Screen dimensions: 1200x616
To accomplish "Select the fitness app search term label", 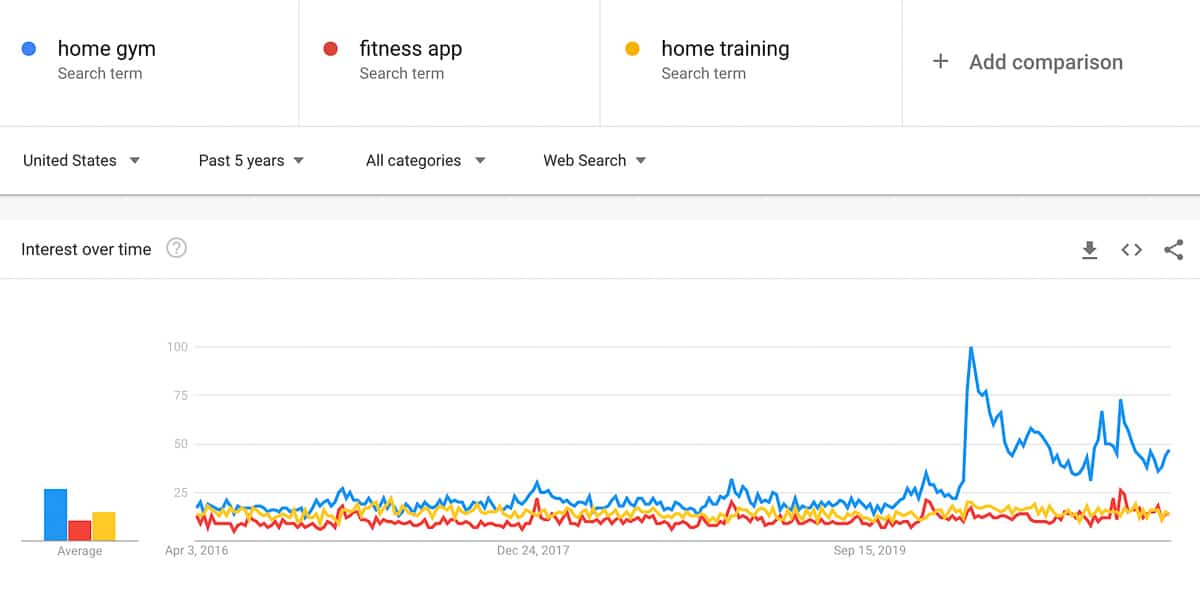I will click(x=411, y=48).
